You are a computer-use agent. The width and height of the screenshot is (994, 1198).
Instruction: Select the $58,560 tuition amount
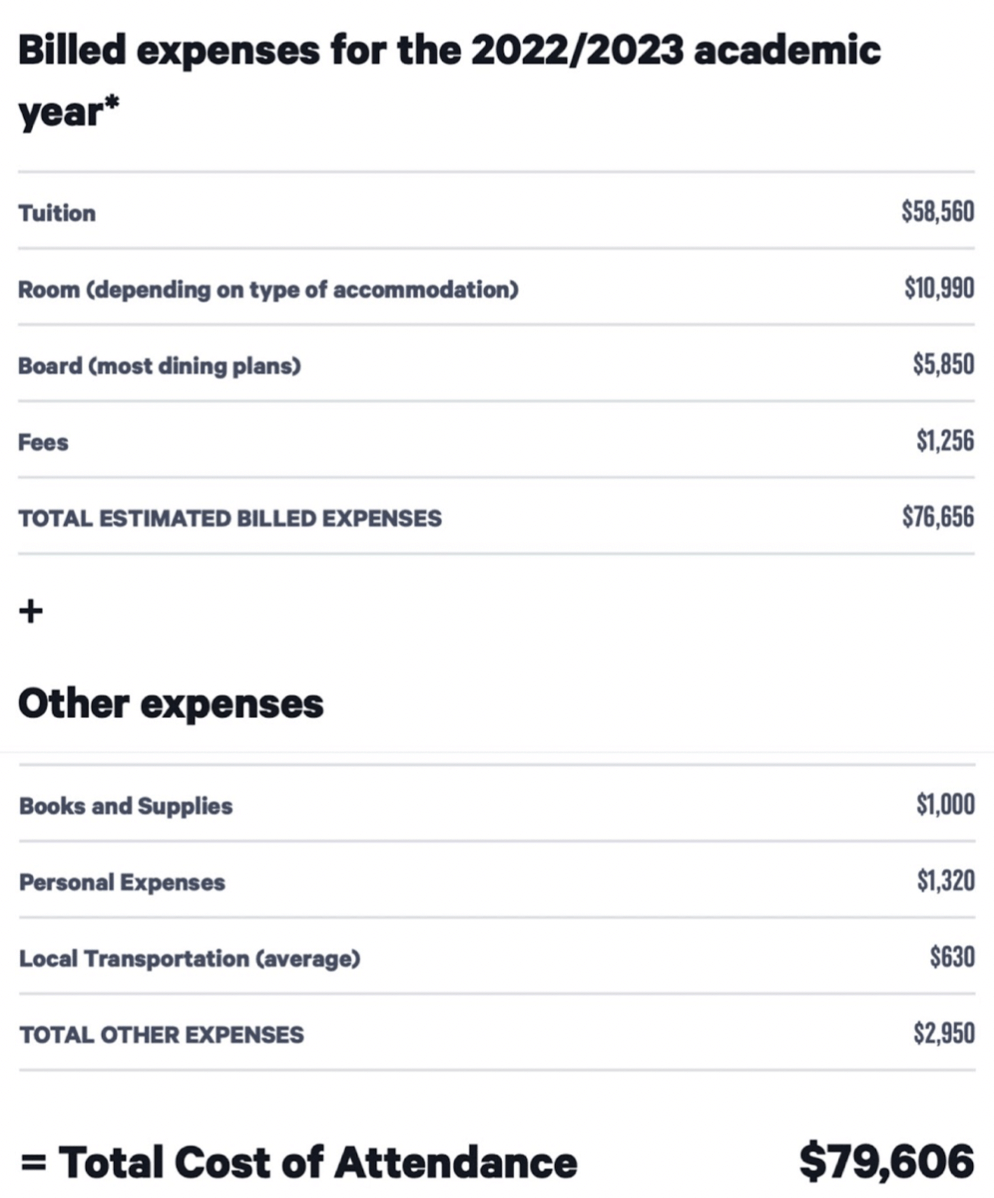pos(937,212)
